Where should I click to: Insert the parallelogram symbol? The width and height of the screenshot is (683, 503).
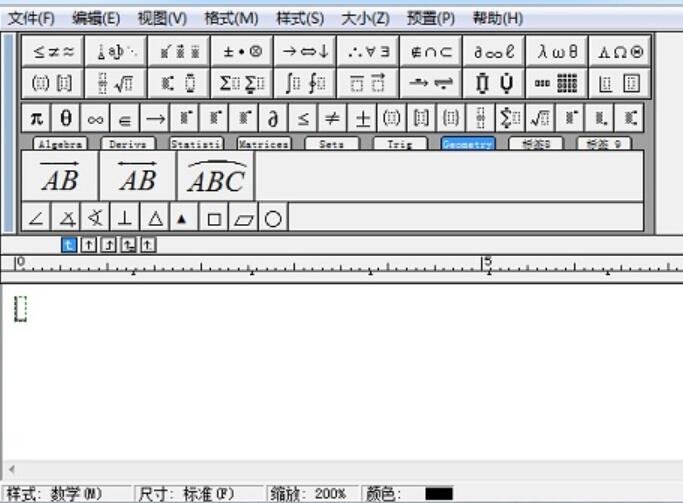click(243, 218)
